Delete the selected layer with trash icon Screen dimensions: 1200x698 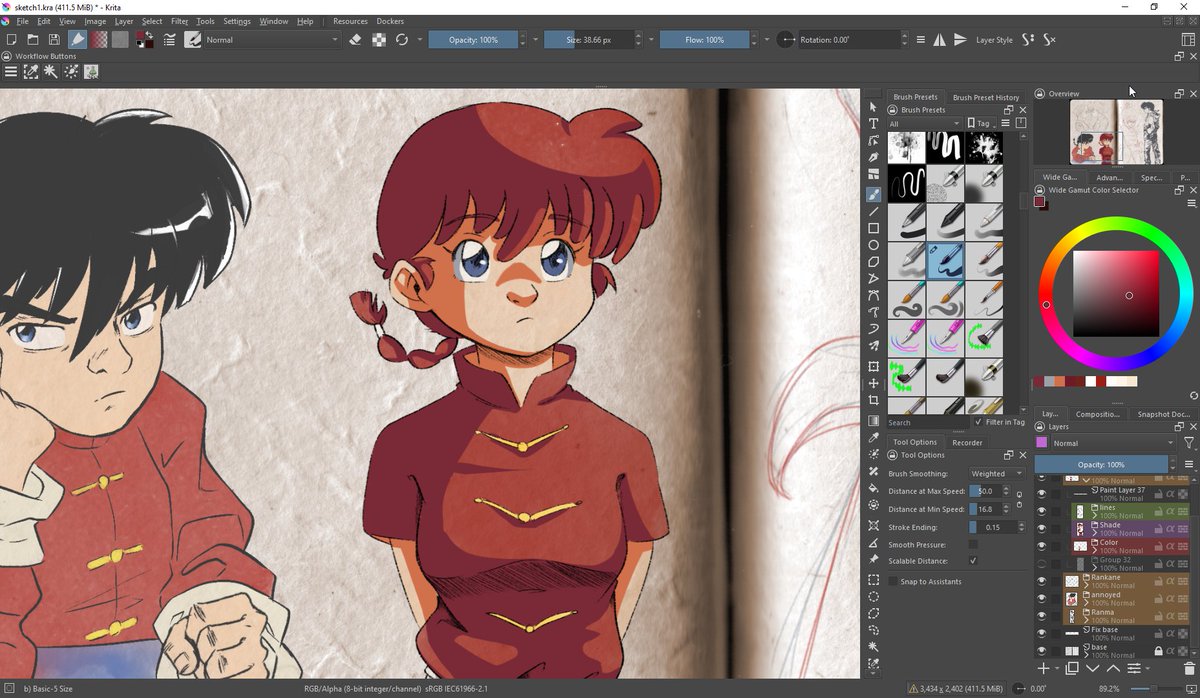1189,667
